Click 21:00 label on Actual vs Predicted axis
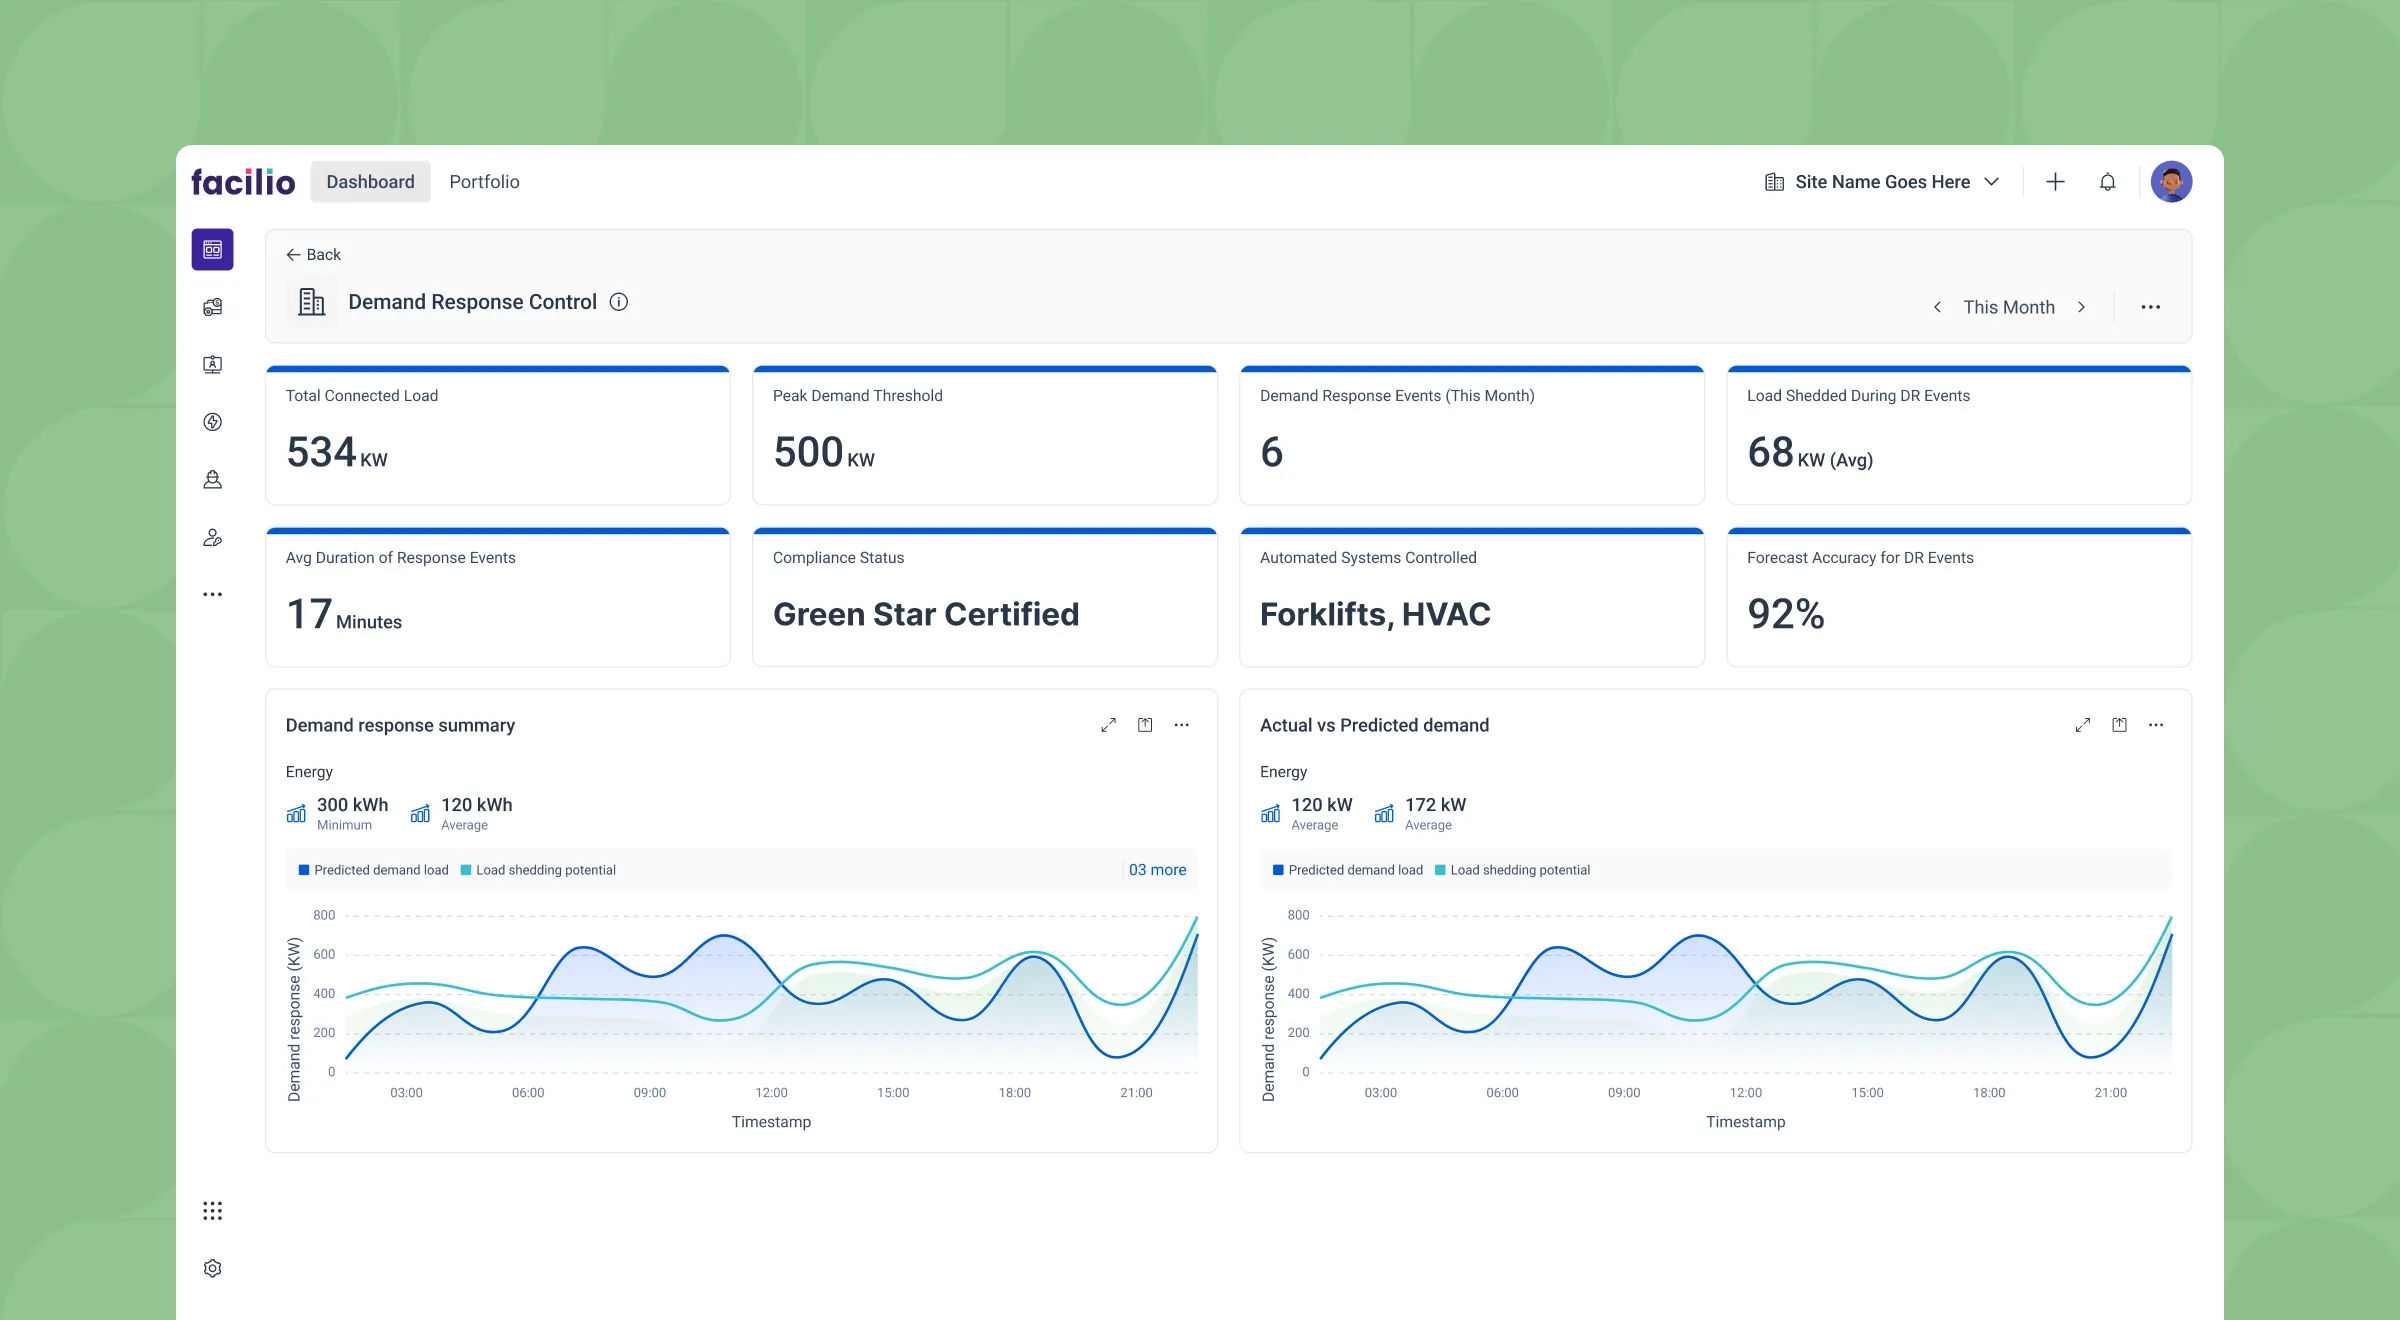2400x1320 pixels. [x=2110, y=1093]
